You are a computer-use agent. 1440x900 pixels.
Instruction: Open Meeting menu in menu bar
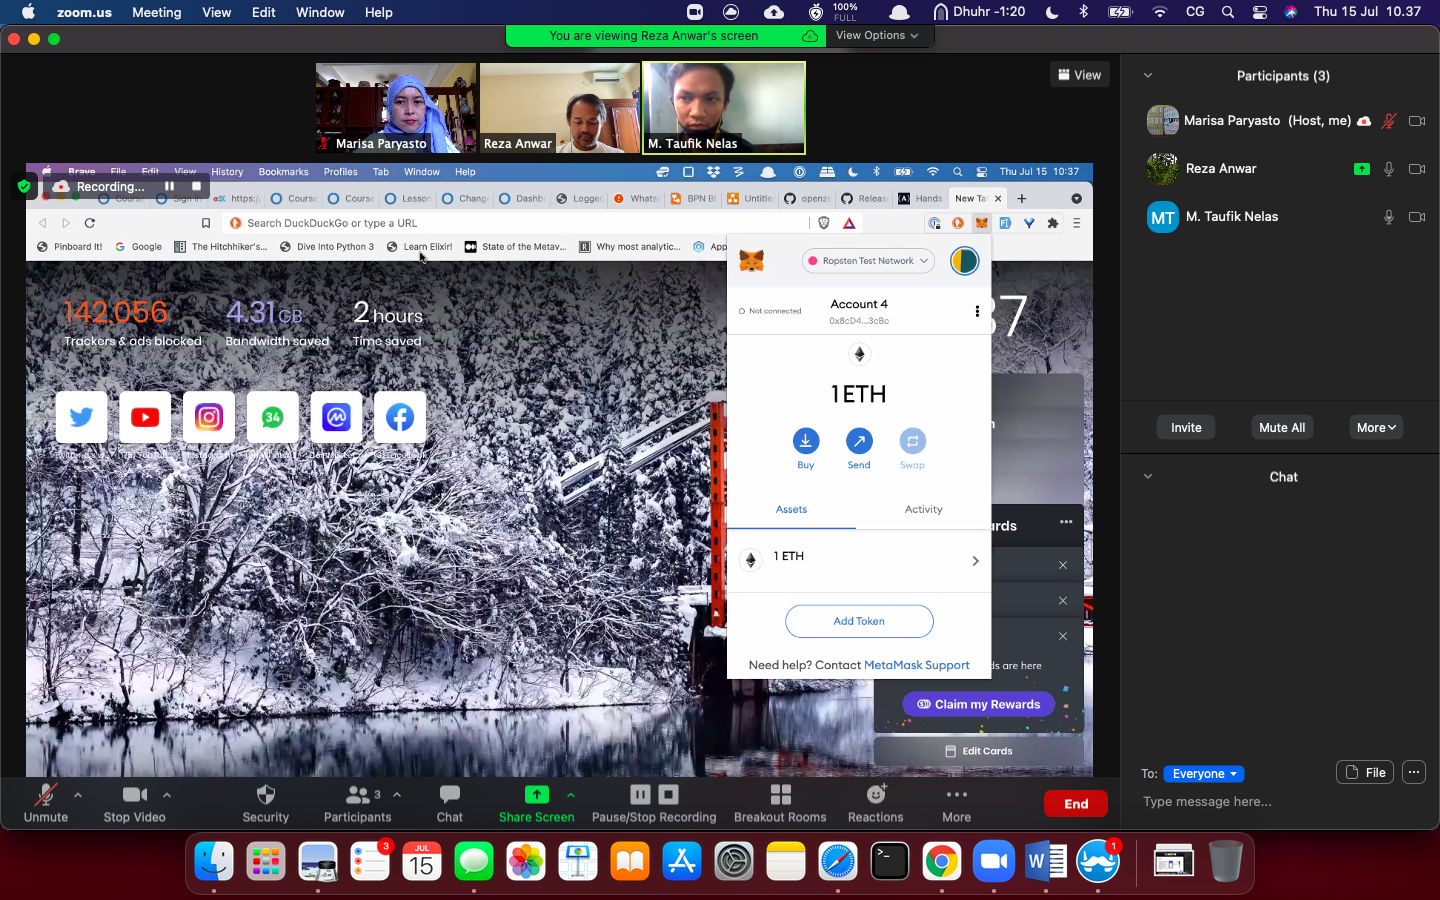click(157, 12)
